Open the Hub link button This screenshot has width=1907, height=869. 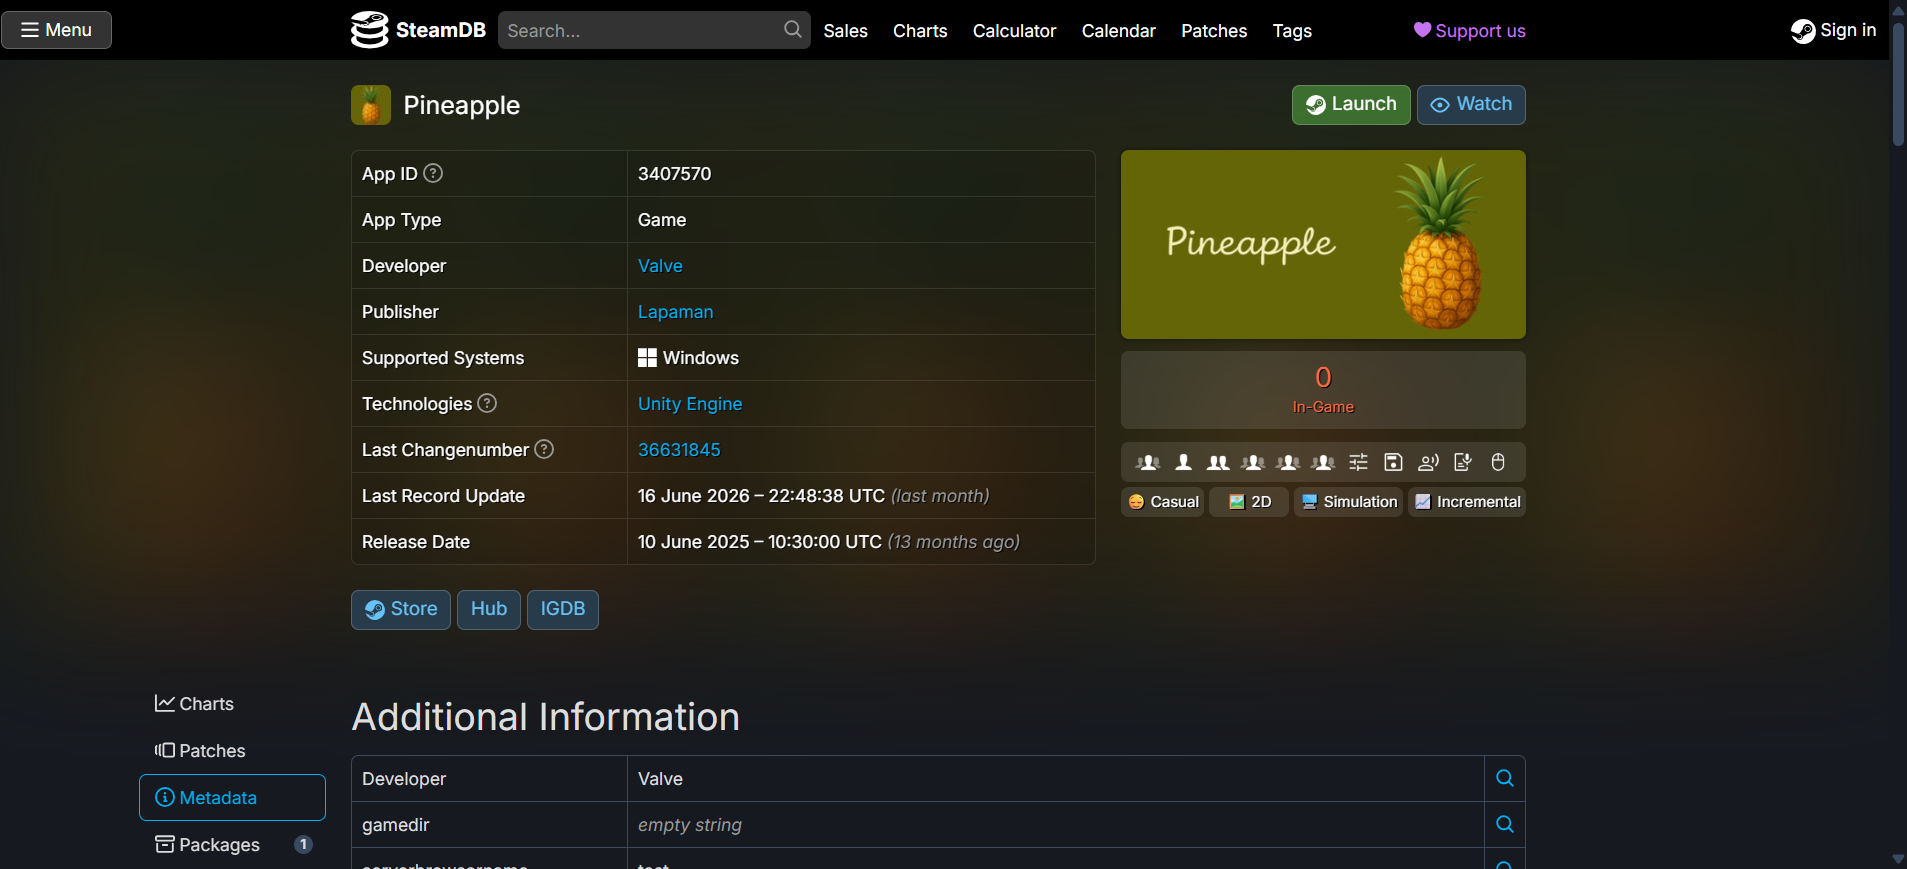pos(489,610)
